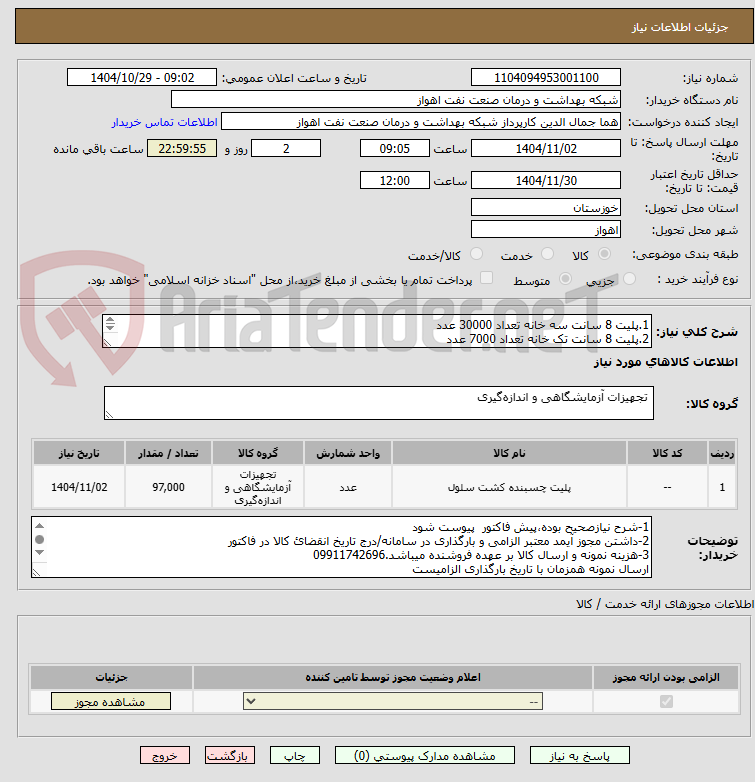The height and width of the screenshot is (782, 755).
Task: Click the واحد شمارش column header
Action: point(348,453)
